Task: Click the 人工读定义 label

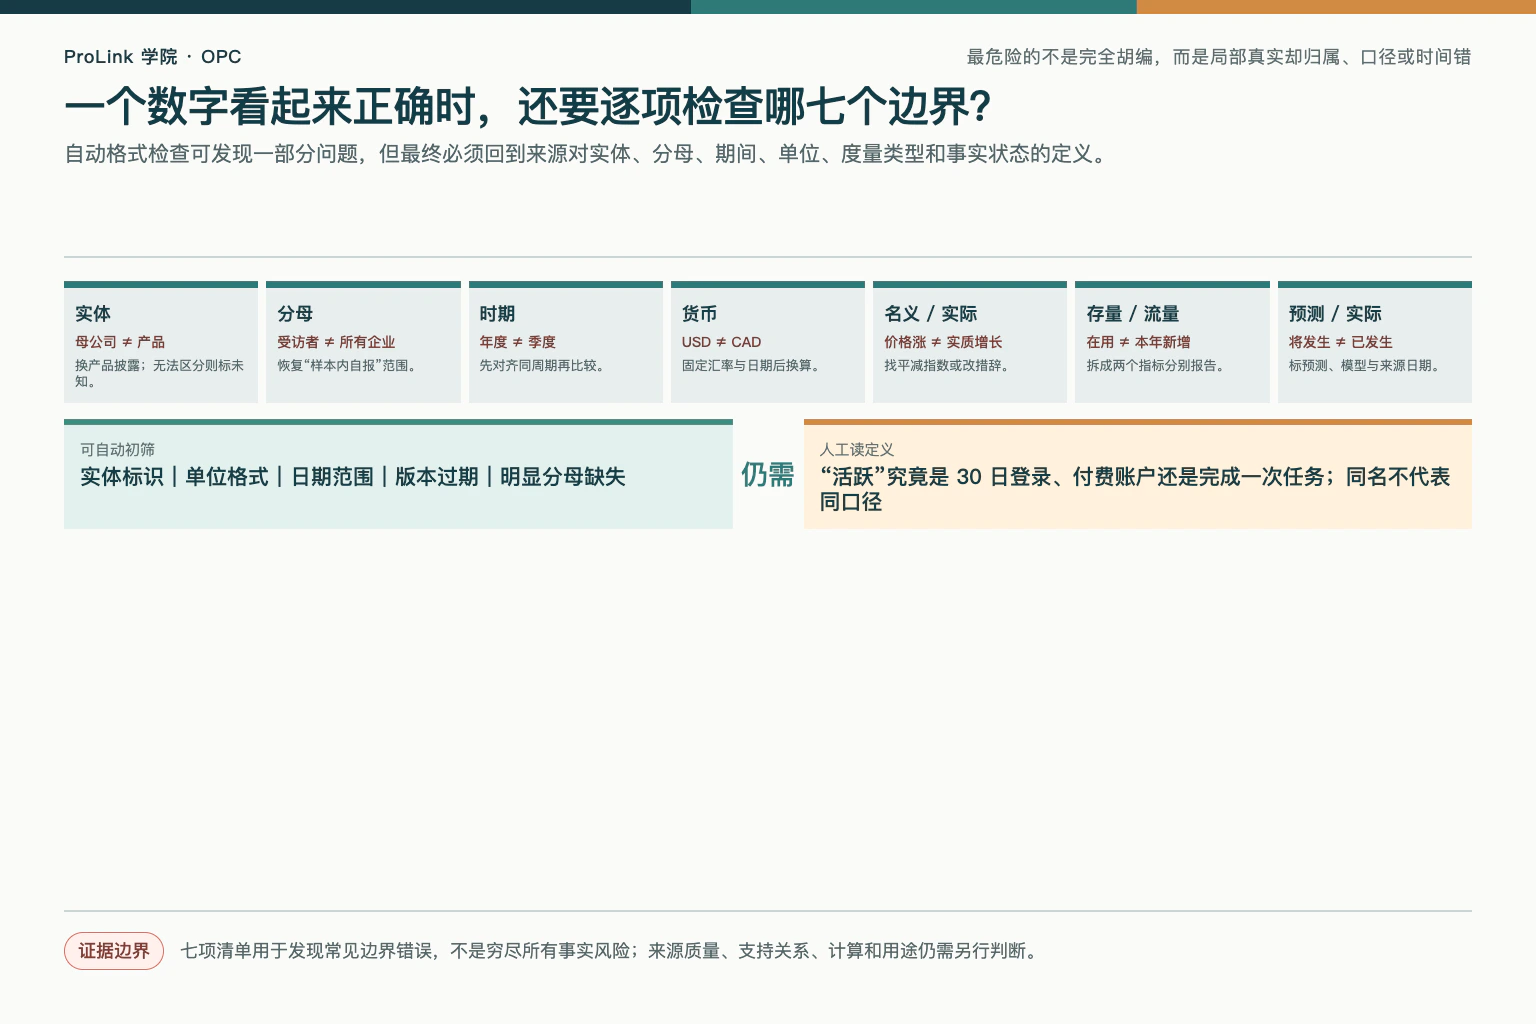Action: (x=857, y=450)
